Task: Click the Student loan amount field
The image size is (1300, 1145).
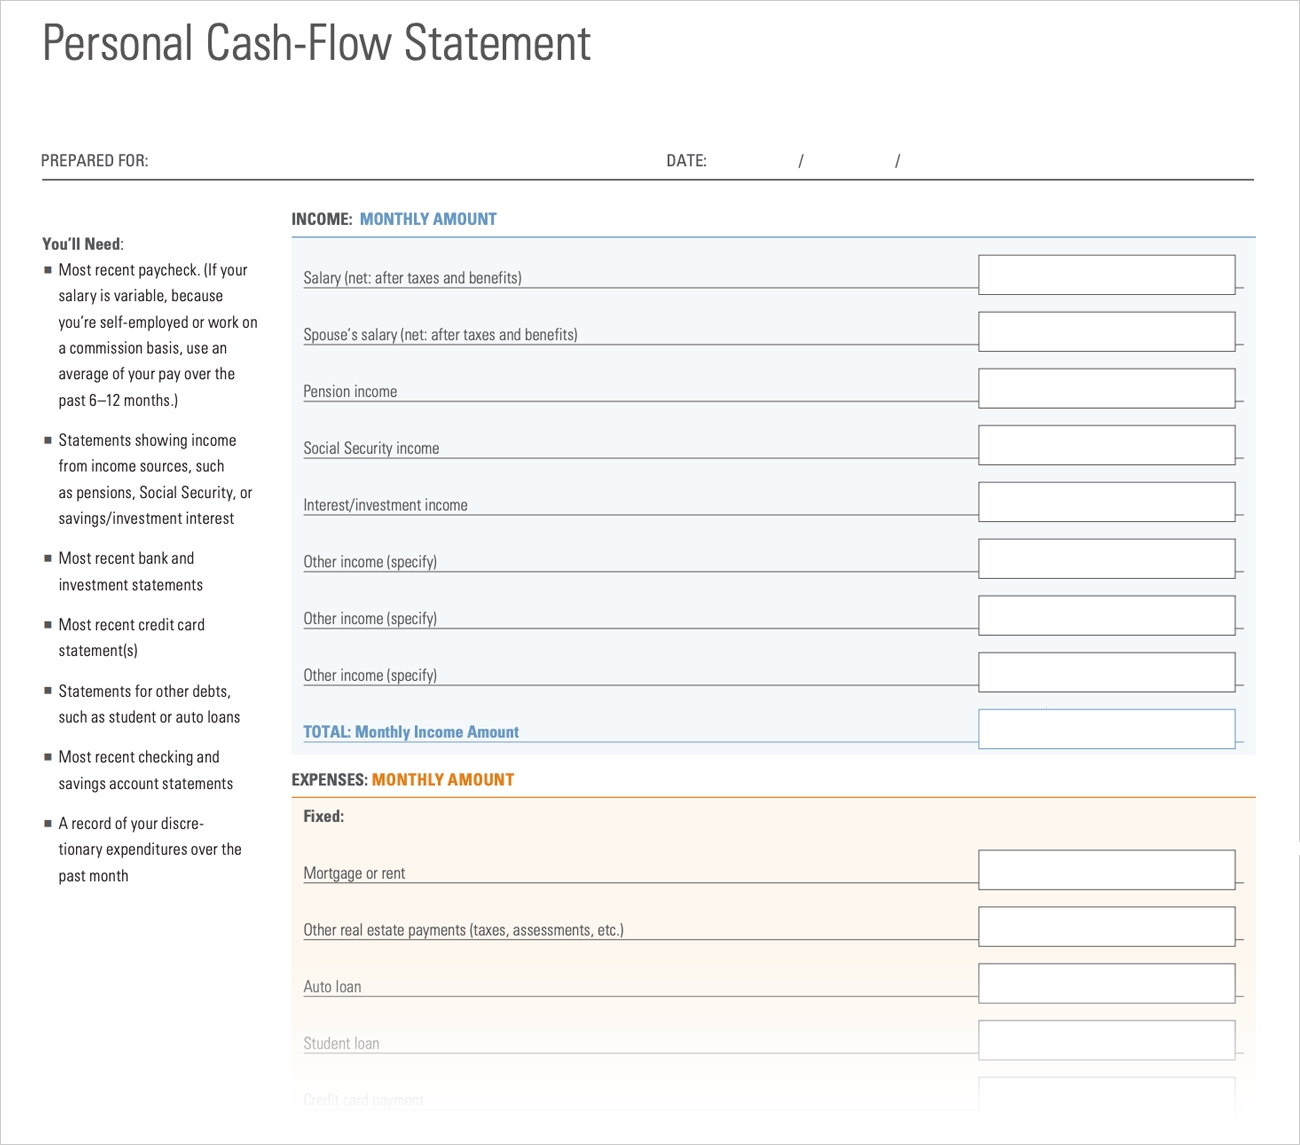Action: [x=1106, y=1041]
